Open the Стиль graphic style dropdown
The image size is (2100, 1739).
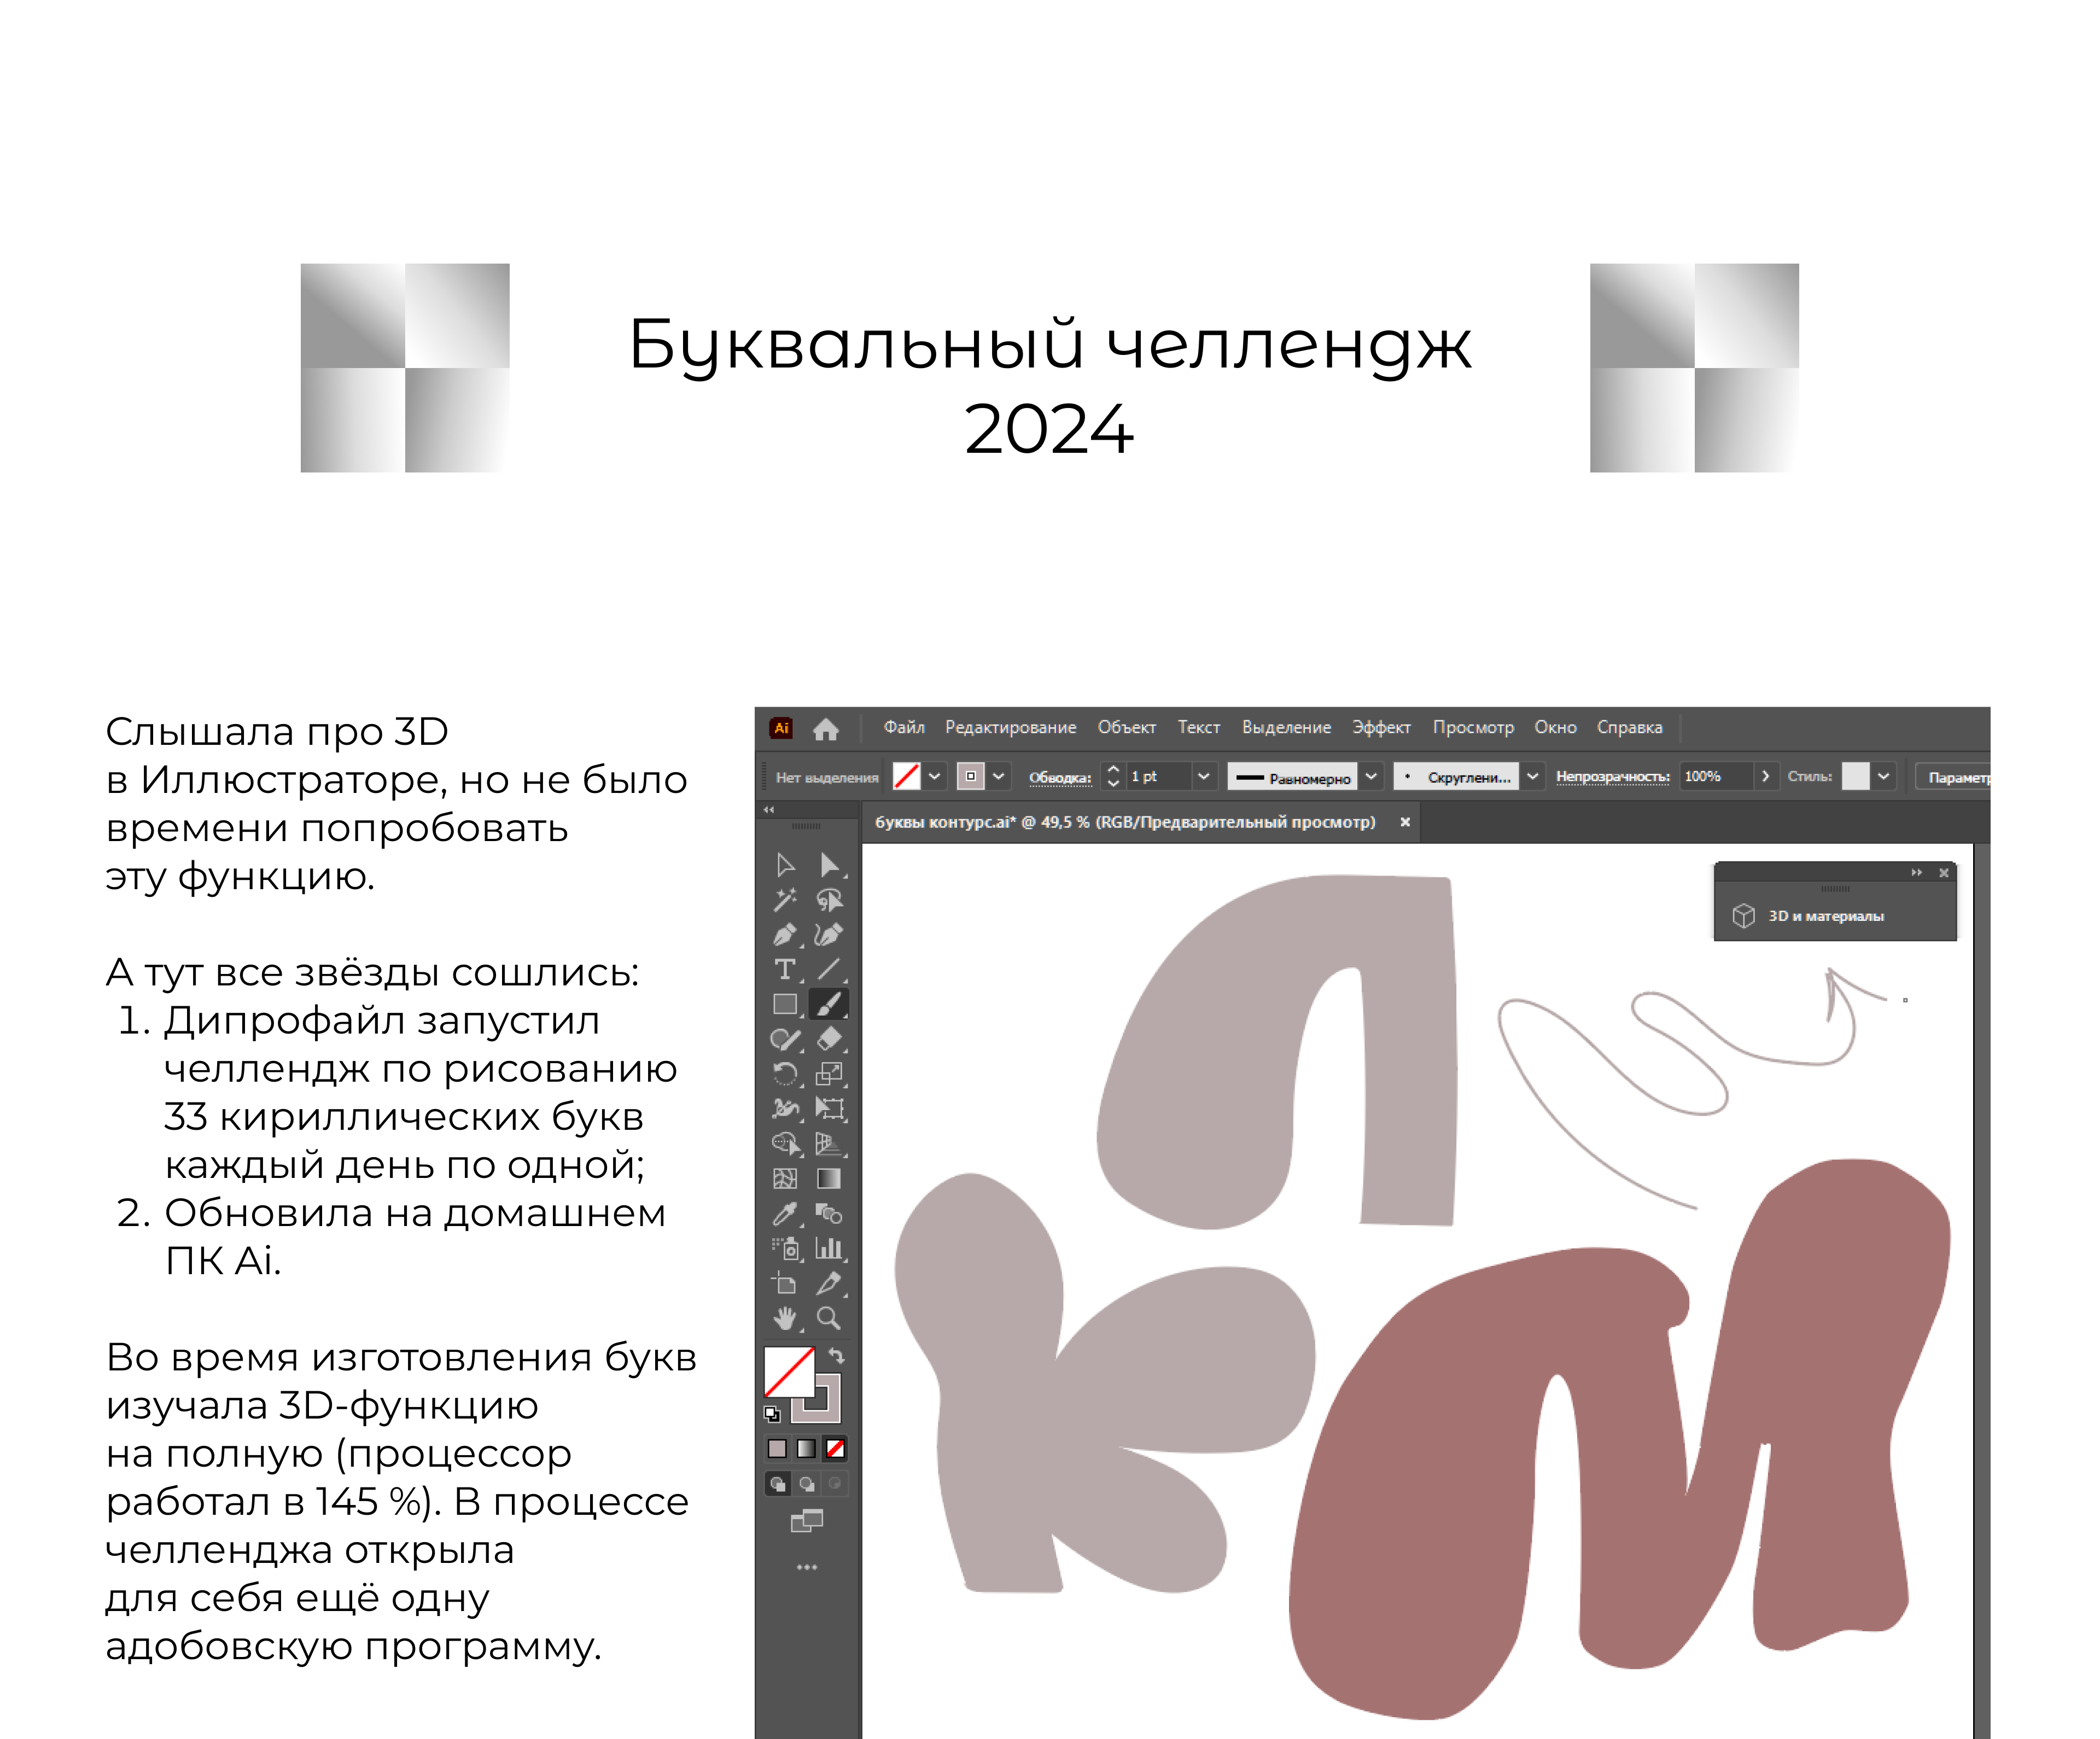[1883, 777]
